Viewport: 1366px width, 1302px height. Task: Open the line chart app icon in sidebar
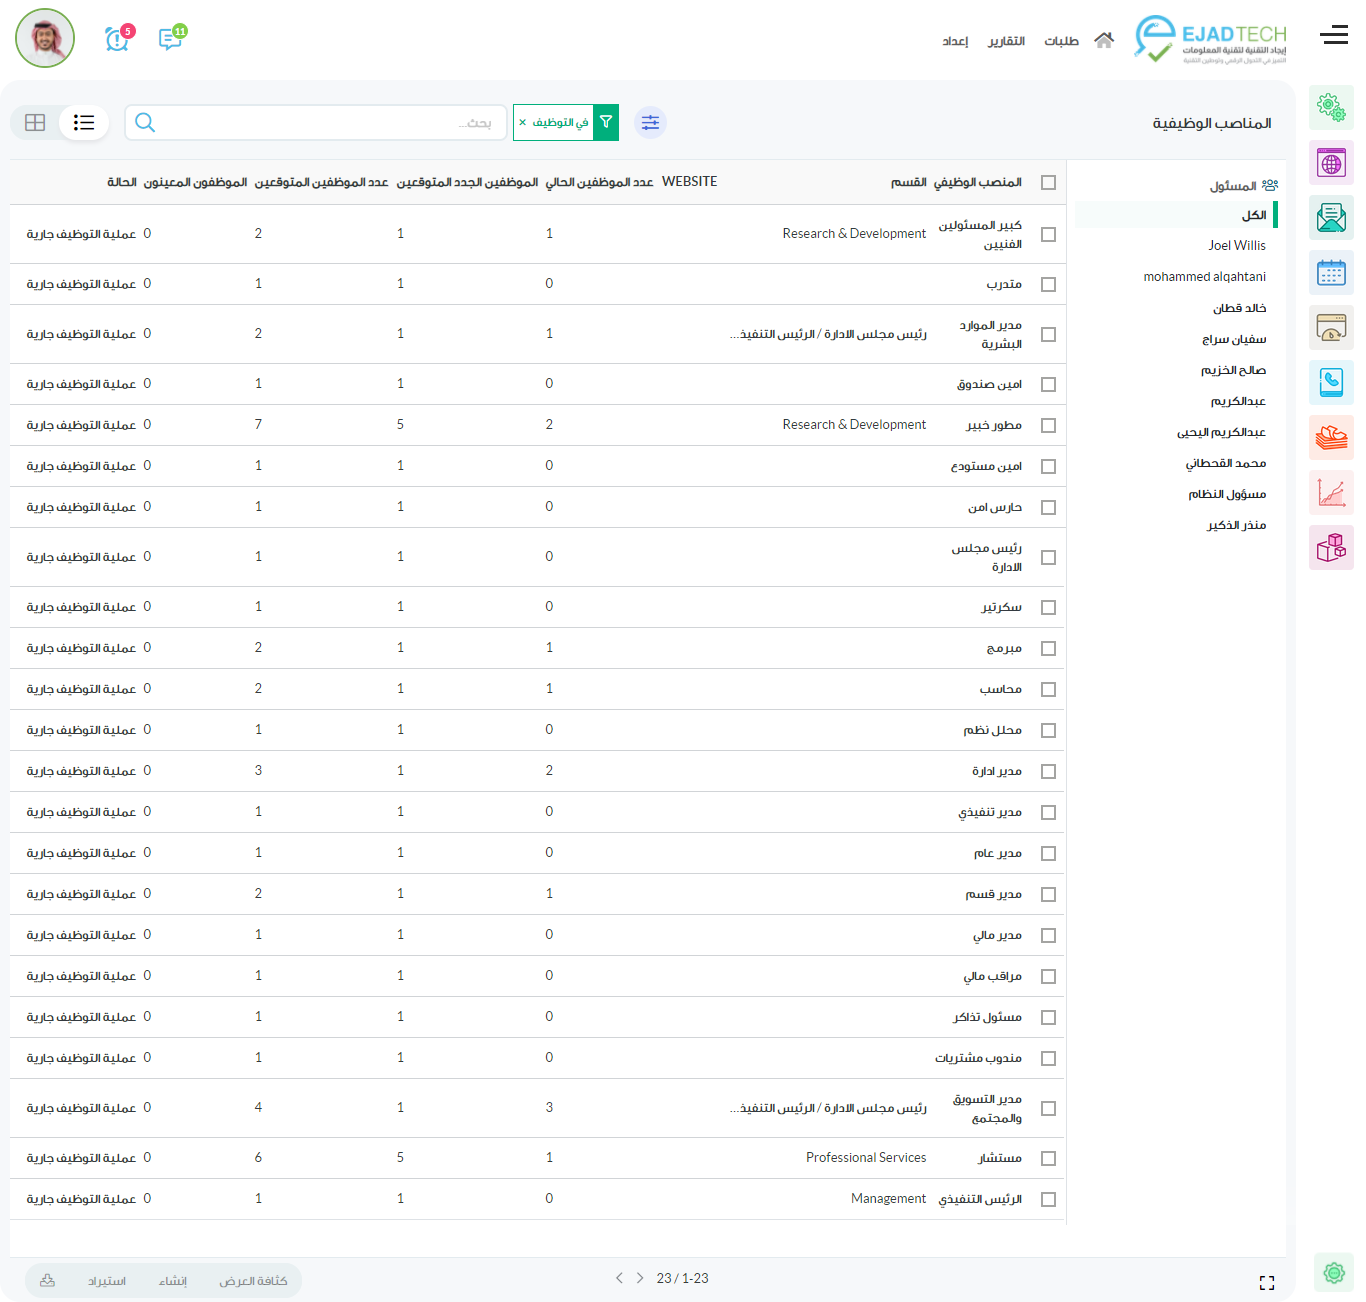point(1331,492)
